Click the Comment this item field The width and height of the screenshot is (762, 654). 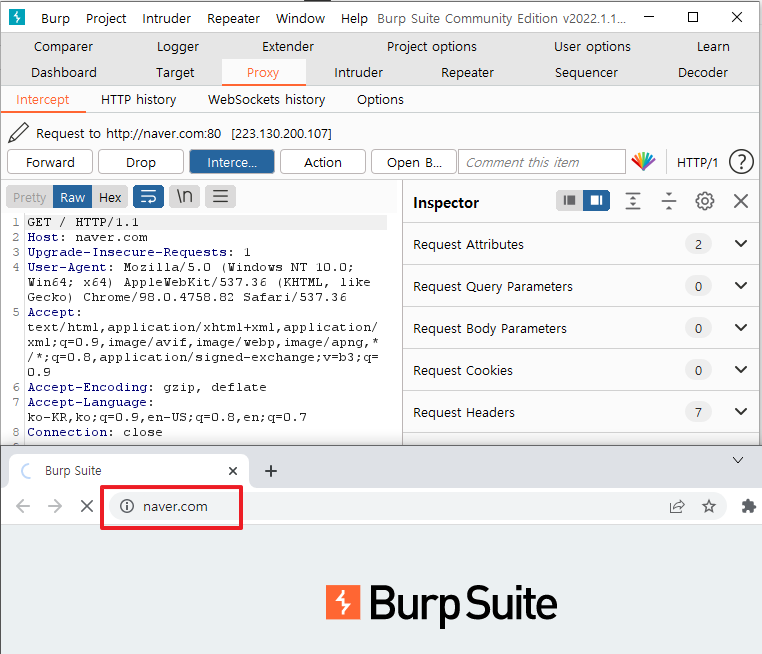(542, 162)
